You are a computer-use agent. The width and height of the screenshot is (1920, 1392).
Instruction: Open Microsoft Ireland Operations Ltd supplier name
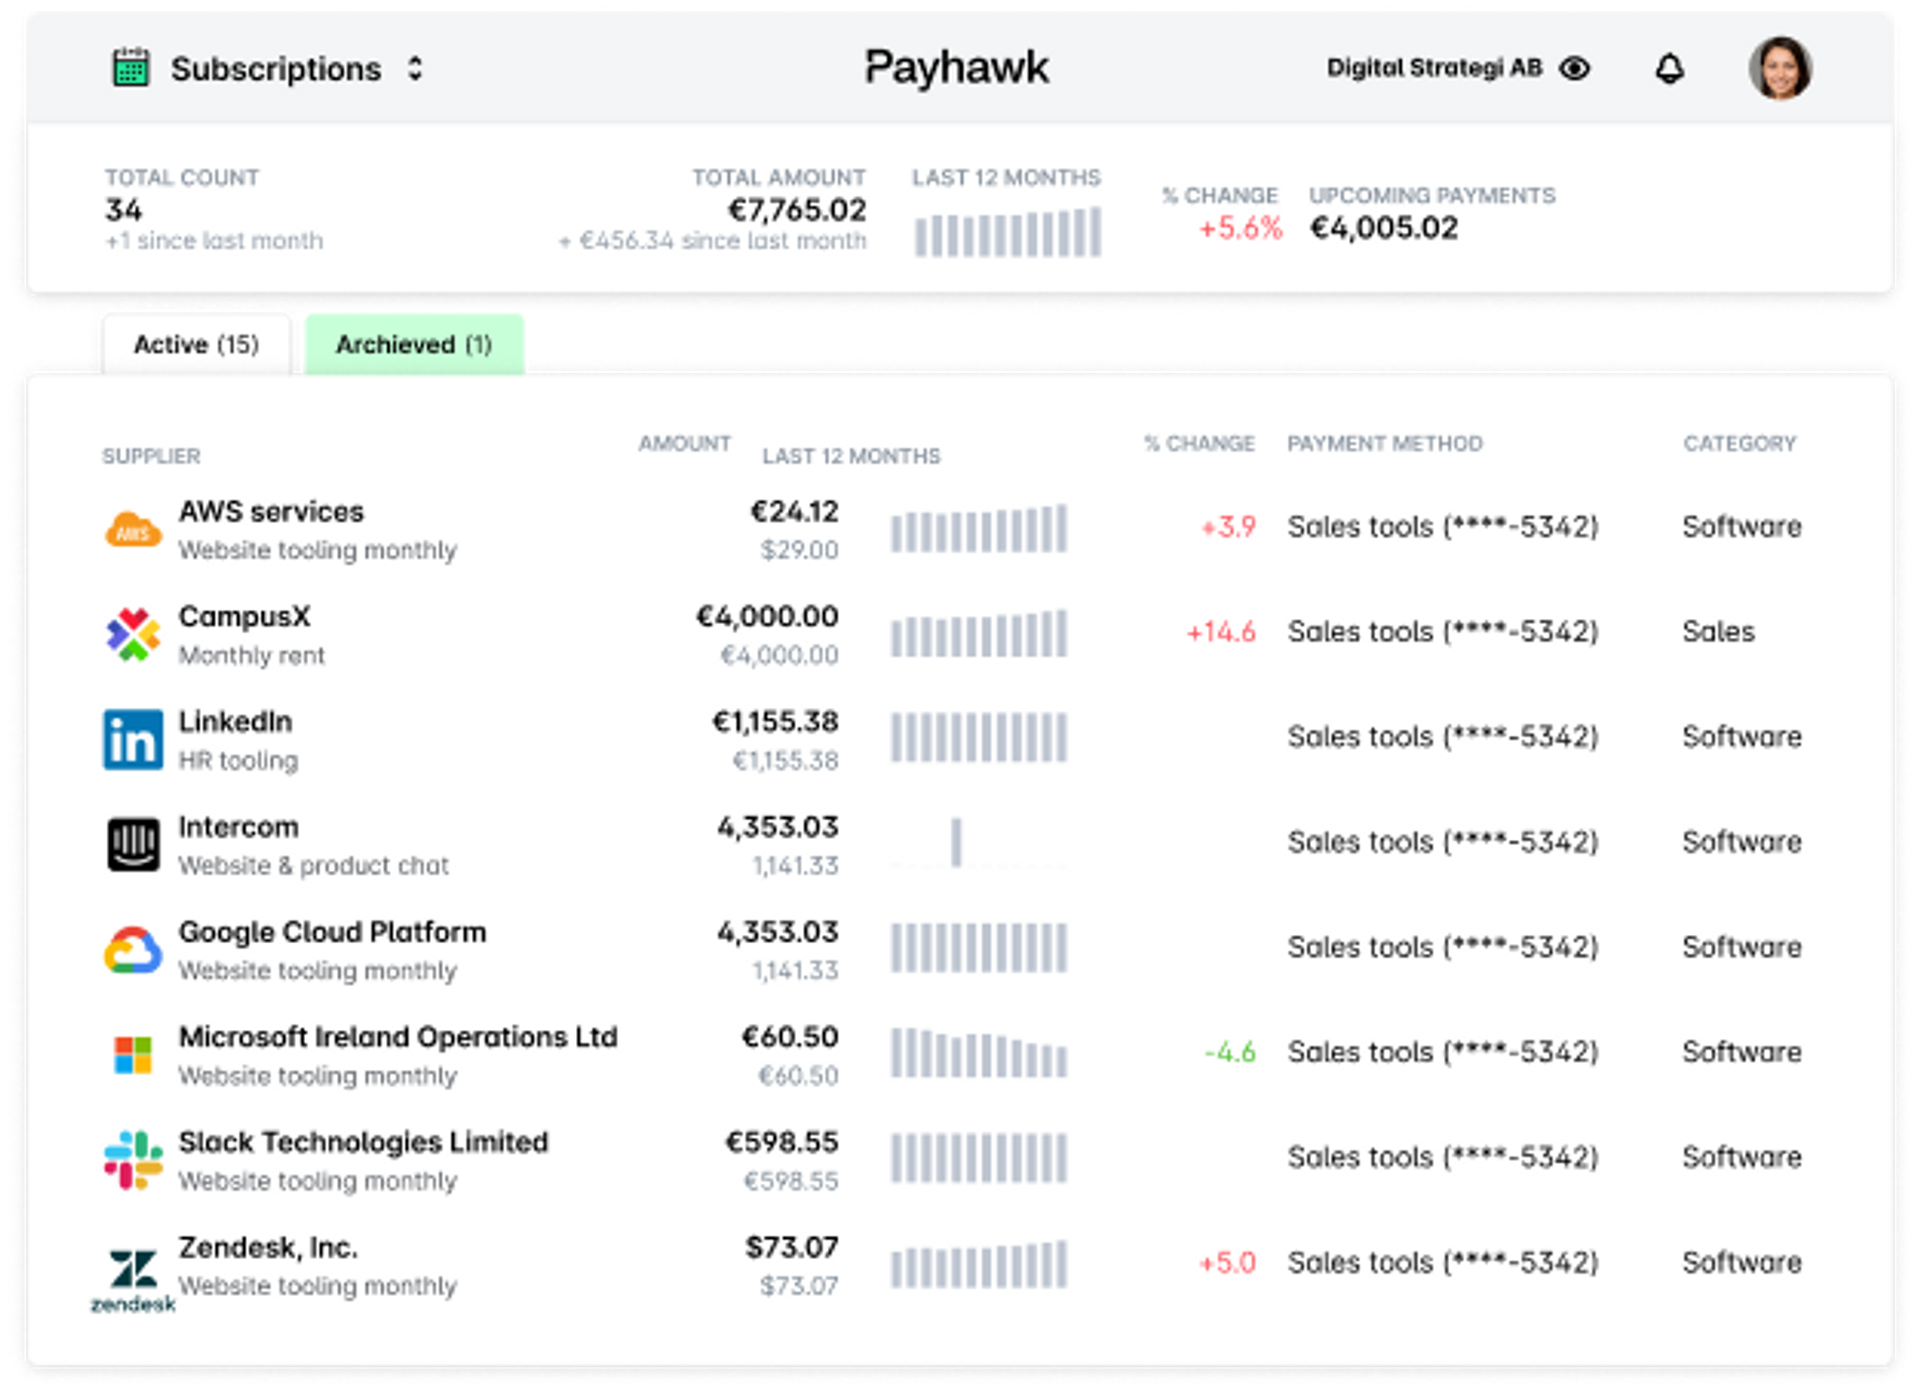398,1037
